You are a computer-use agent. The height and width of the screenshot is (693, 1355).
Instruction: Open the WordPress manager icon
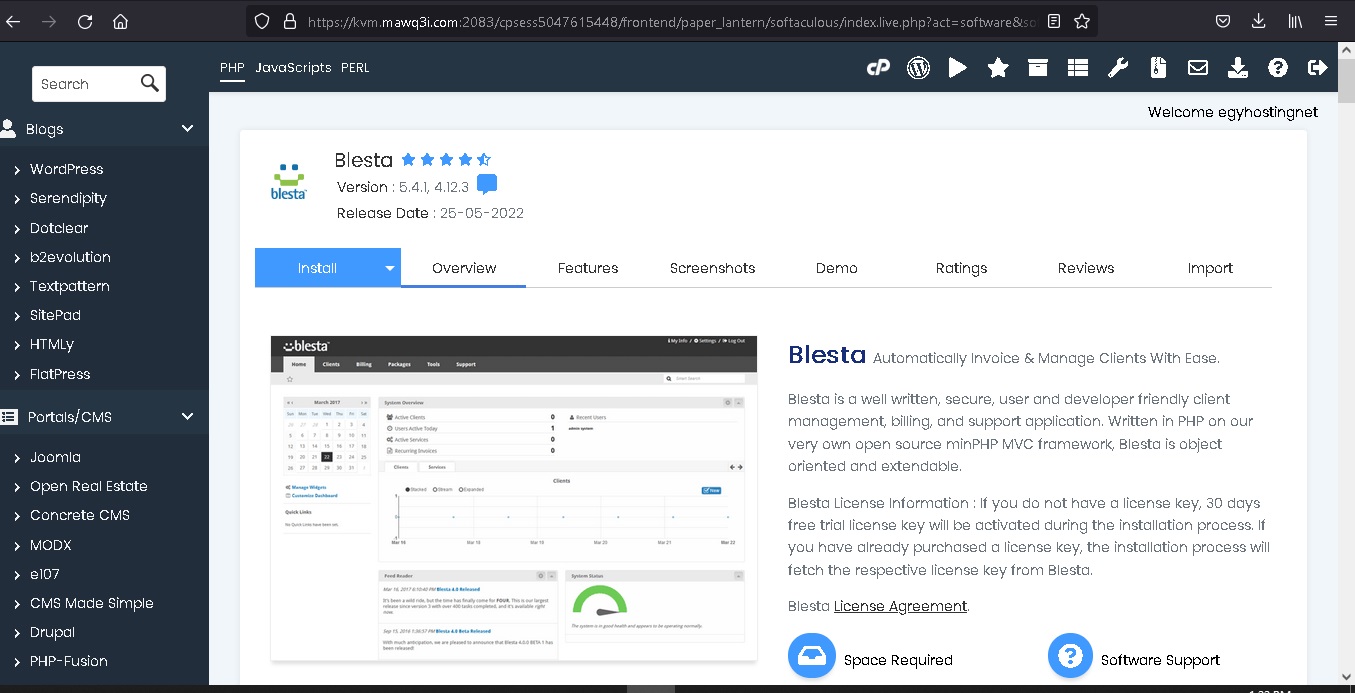coord(918,68)
